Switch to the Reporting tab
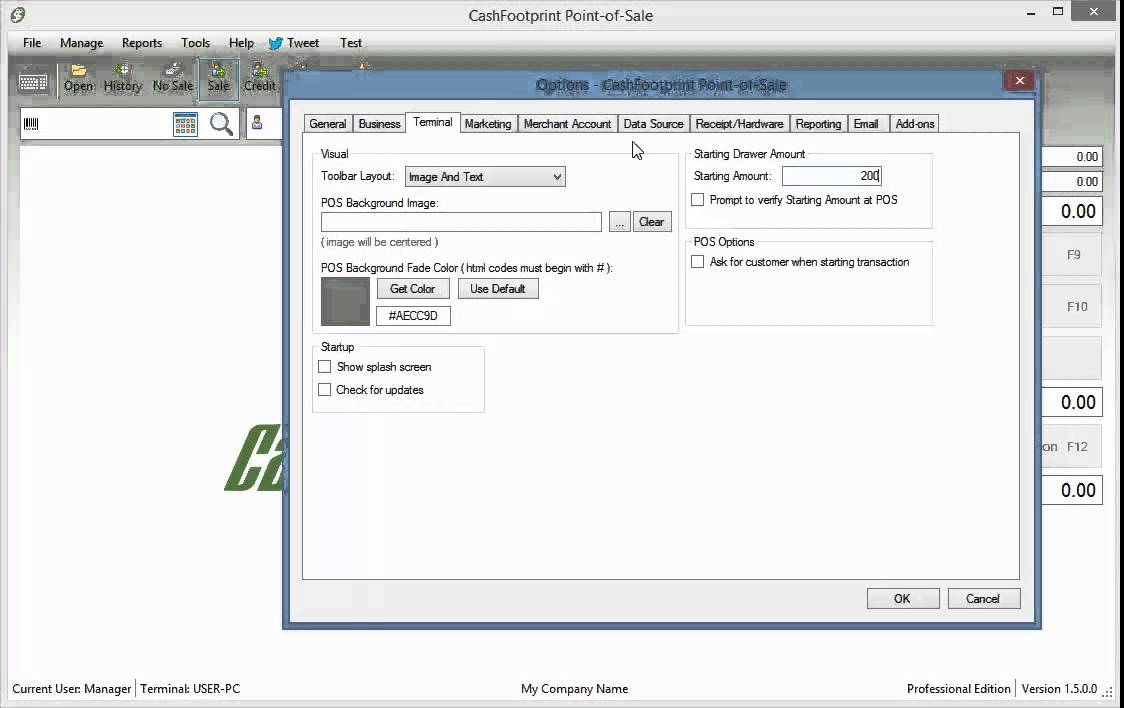The image size is (1124, 708). coord(818,124)
